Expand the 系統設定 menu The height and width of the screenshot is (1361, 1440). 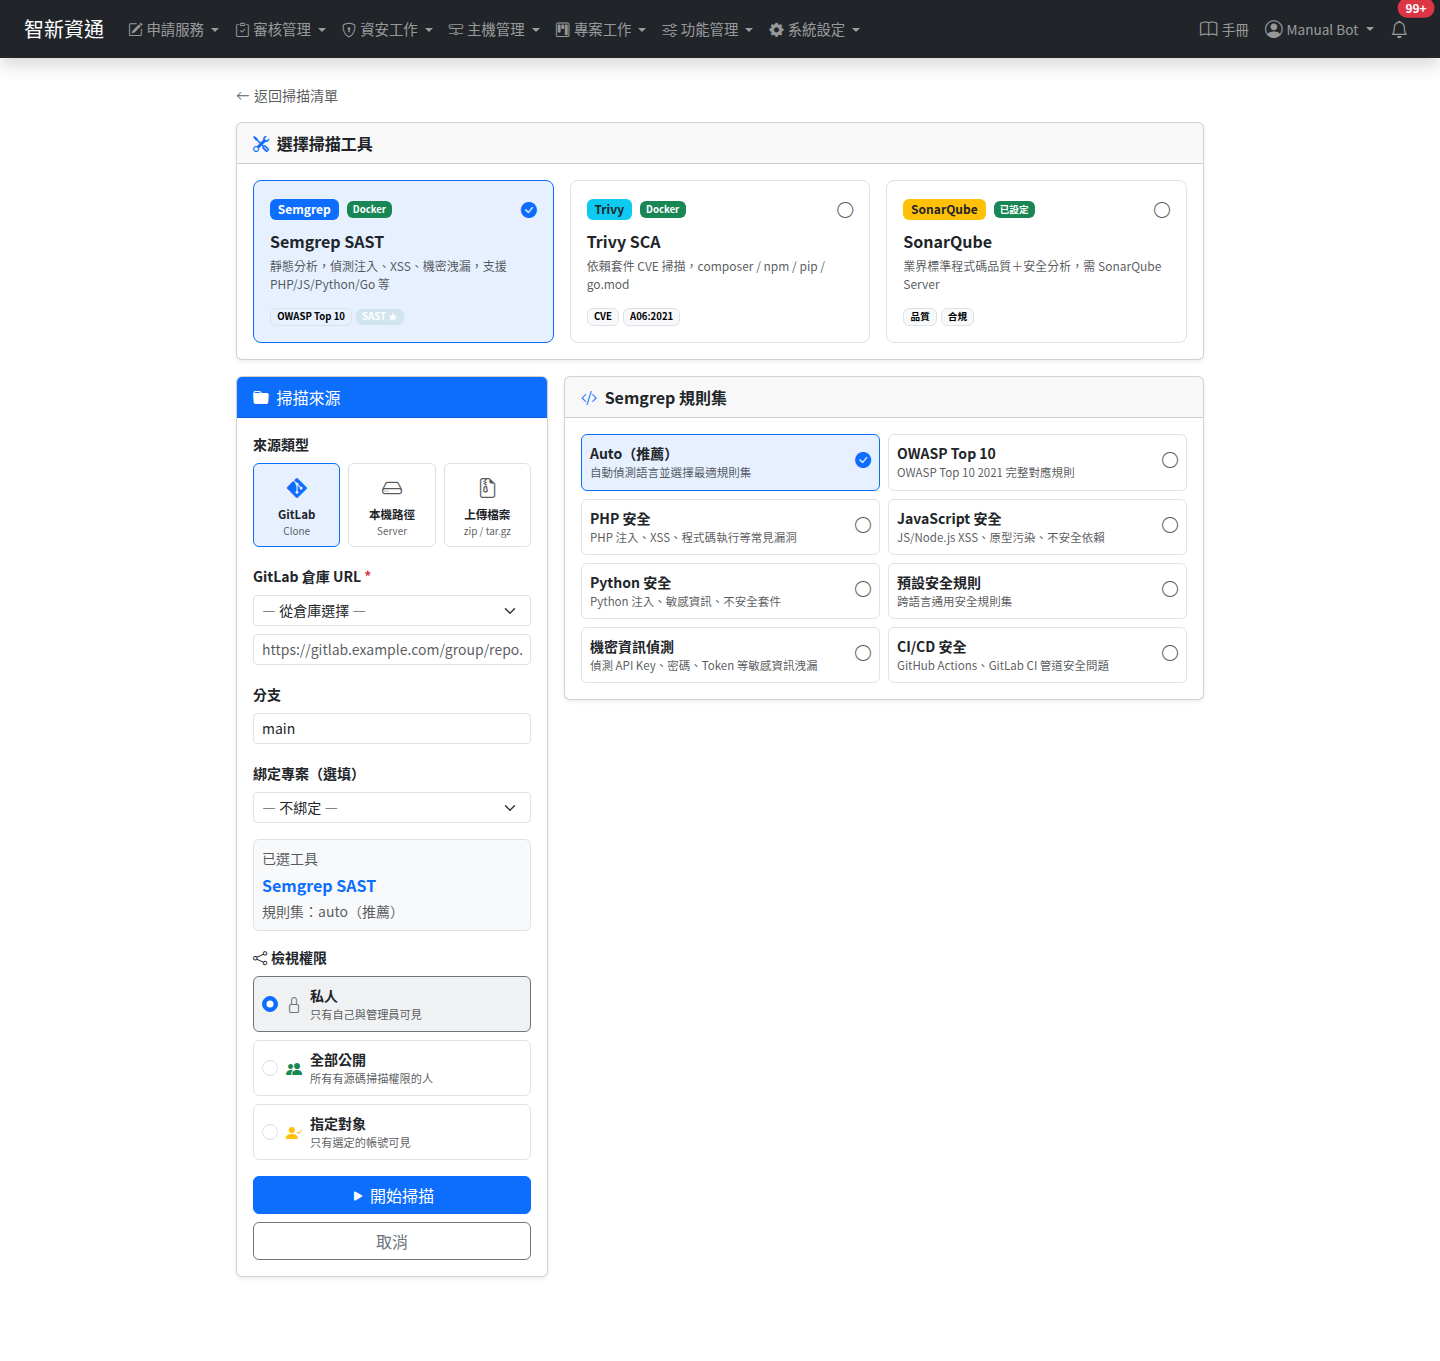815,30
